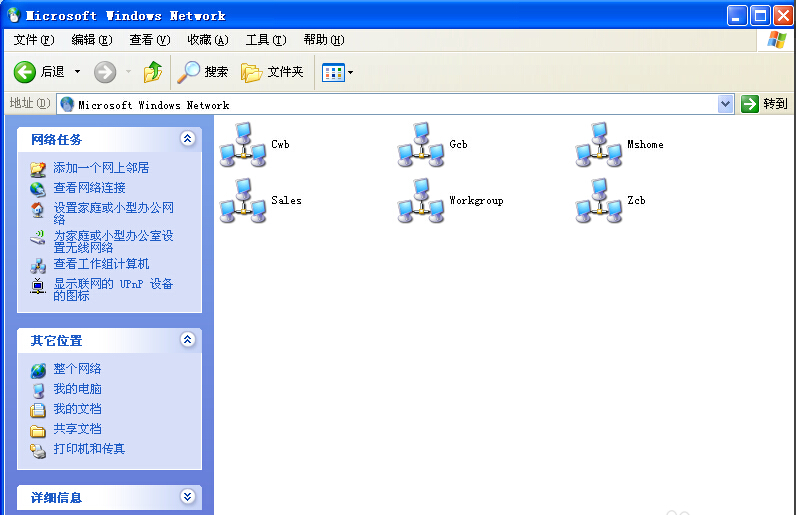
Task: Select the Sales workgroup icon
Action: pos(243,201)
